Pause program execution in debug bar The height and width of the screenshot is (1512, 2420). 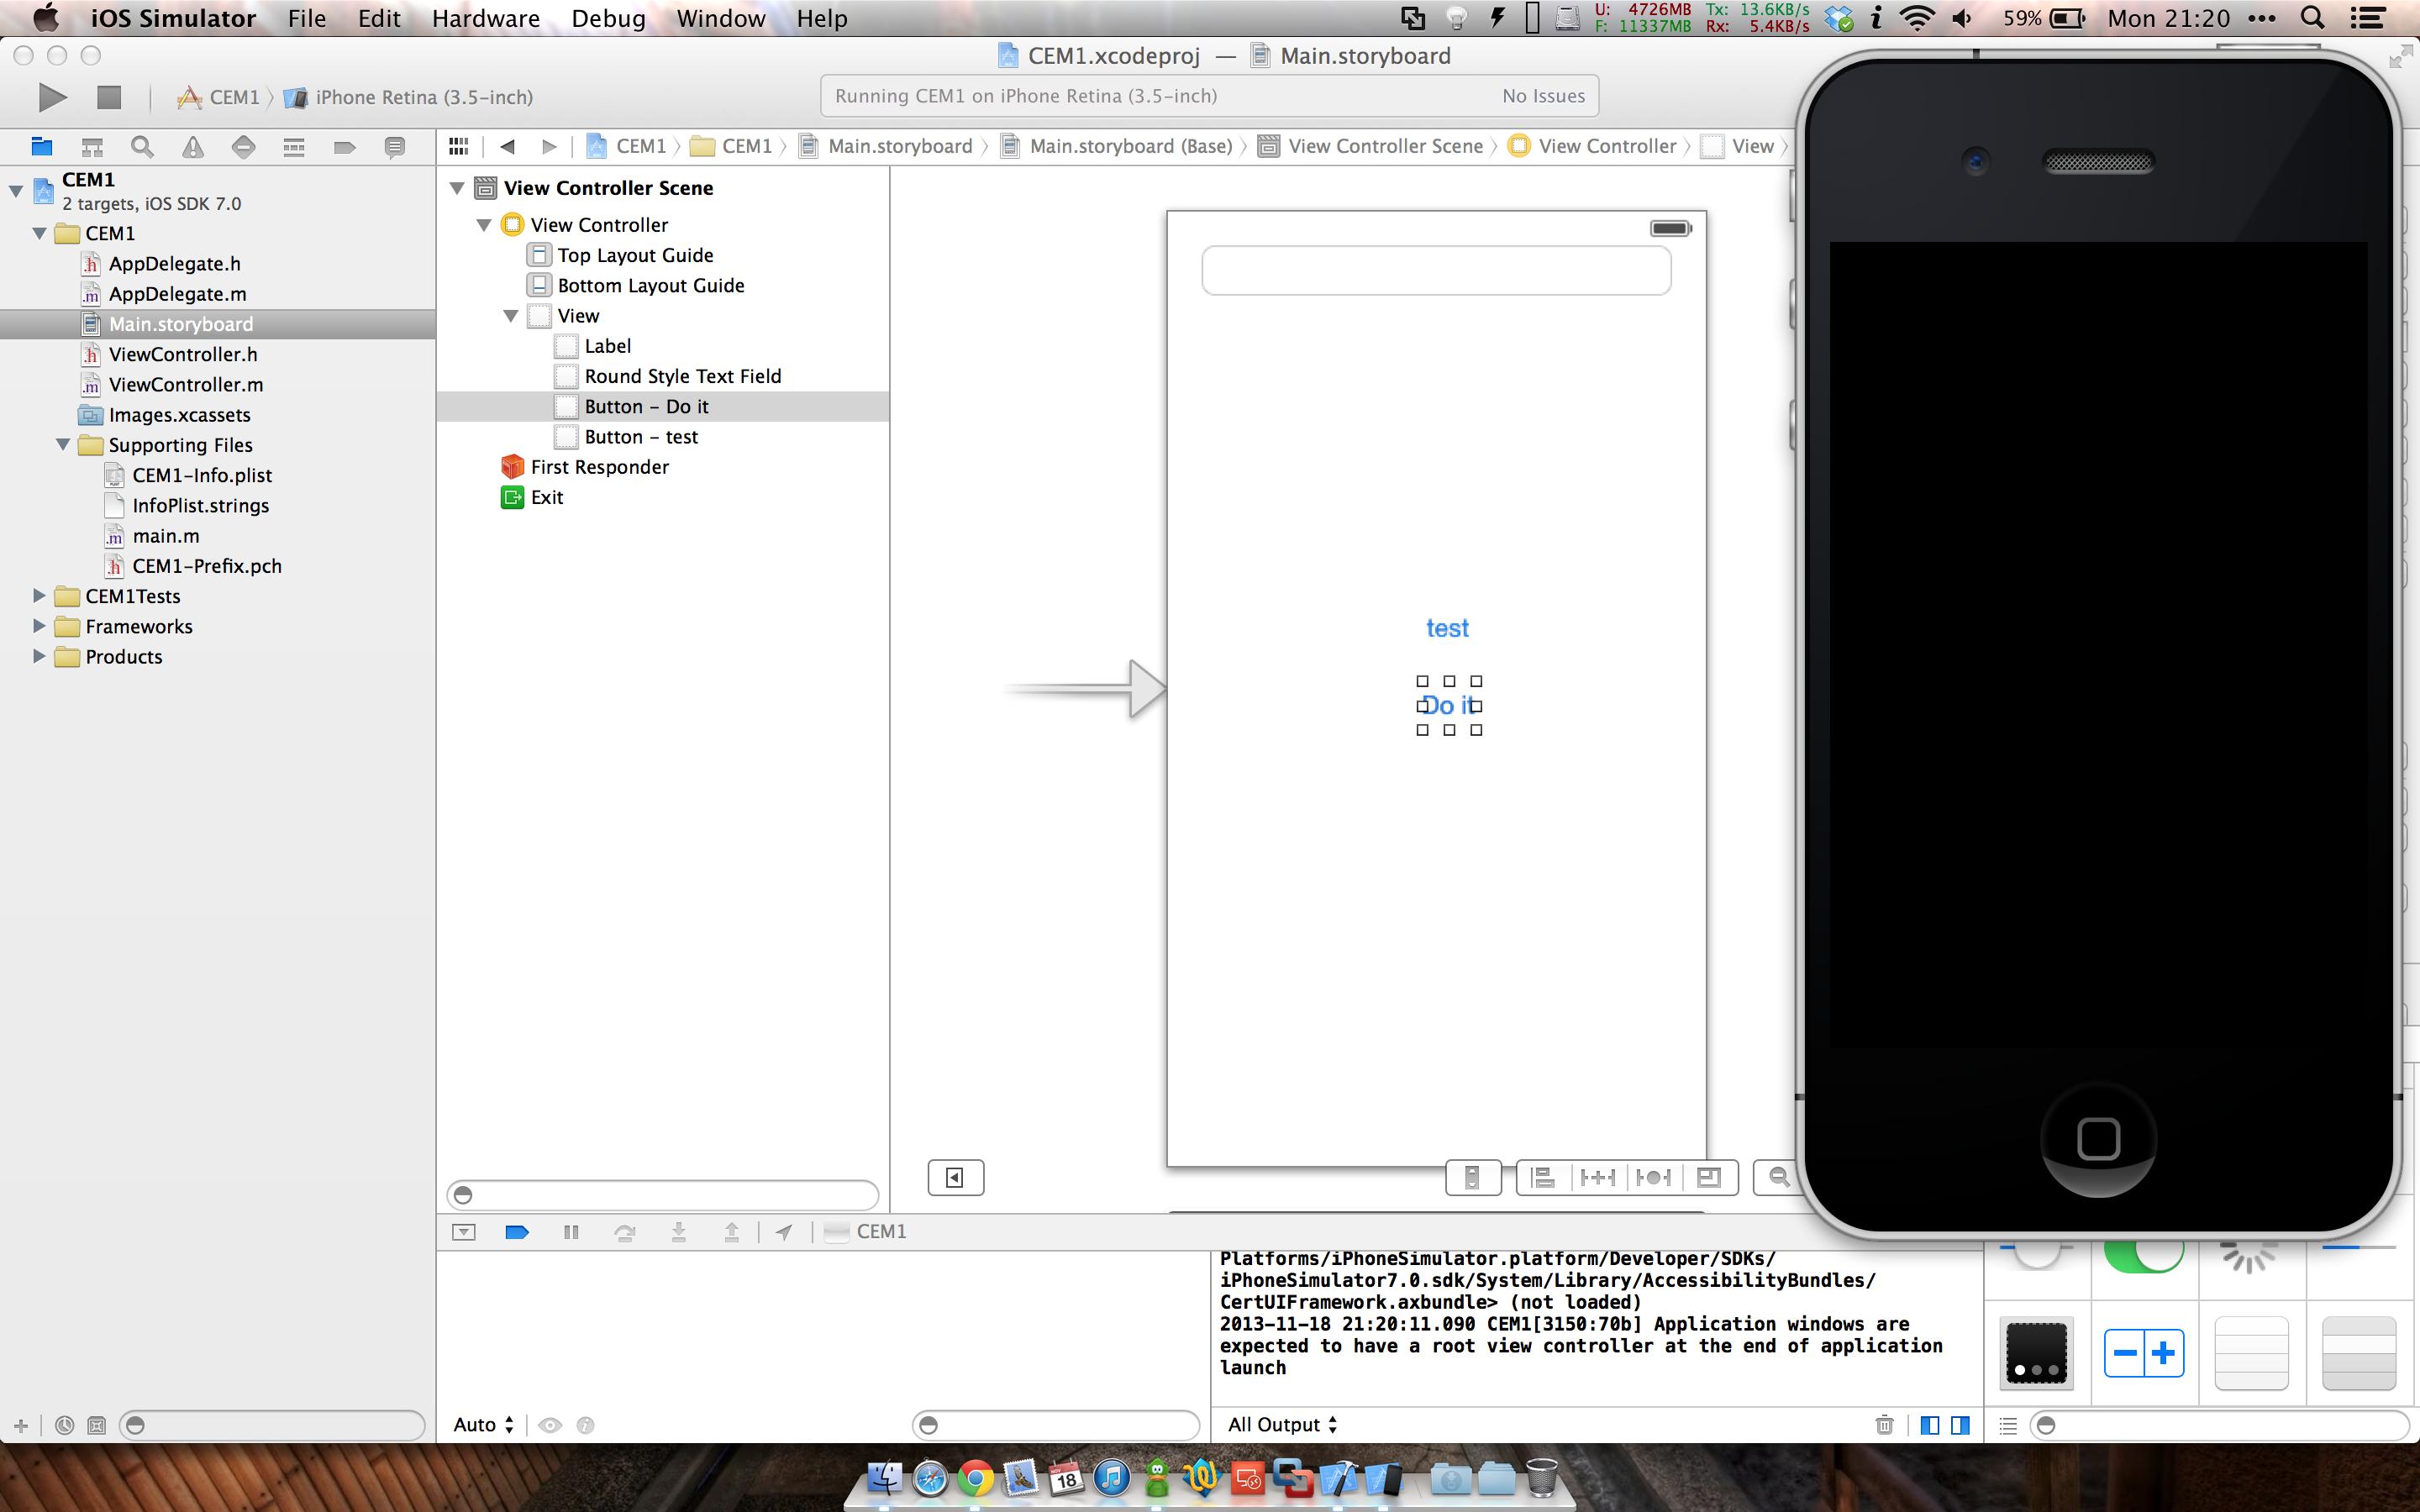point(571,1232)
